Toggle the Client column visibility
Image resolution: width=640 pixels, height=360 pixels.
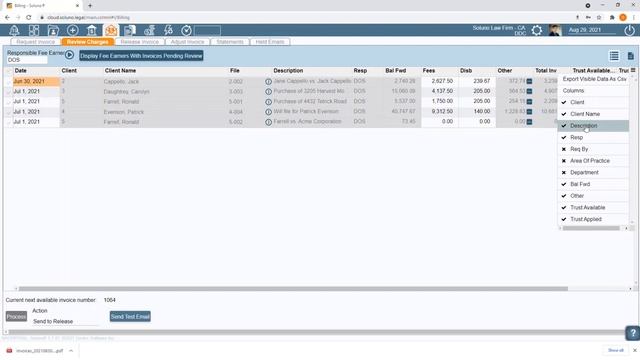(593, 102)
